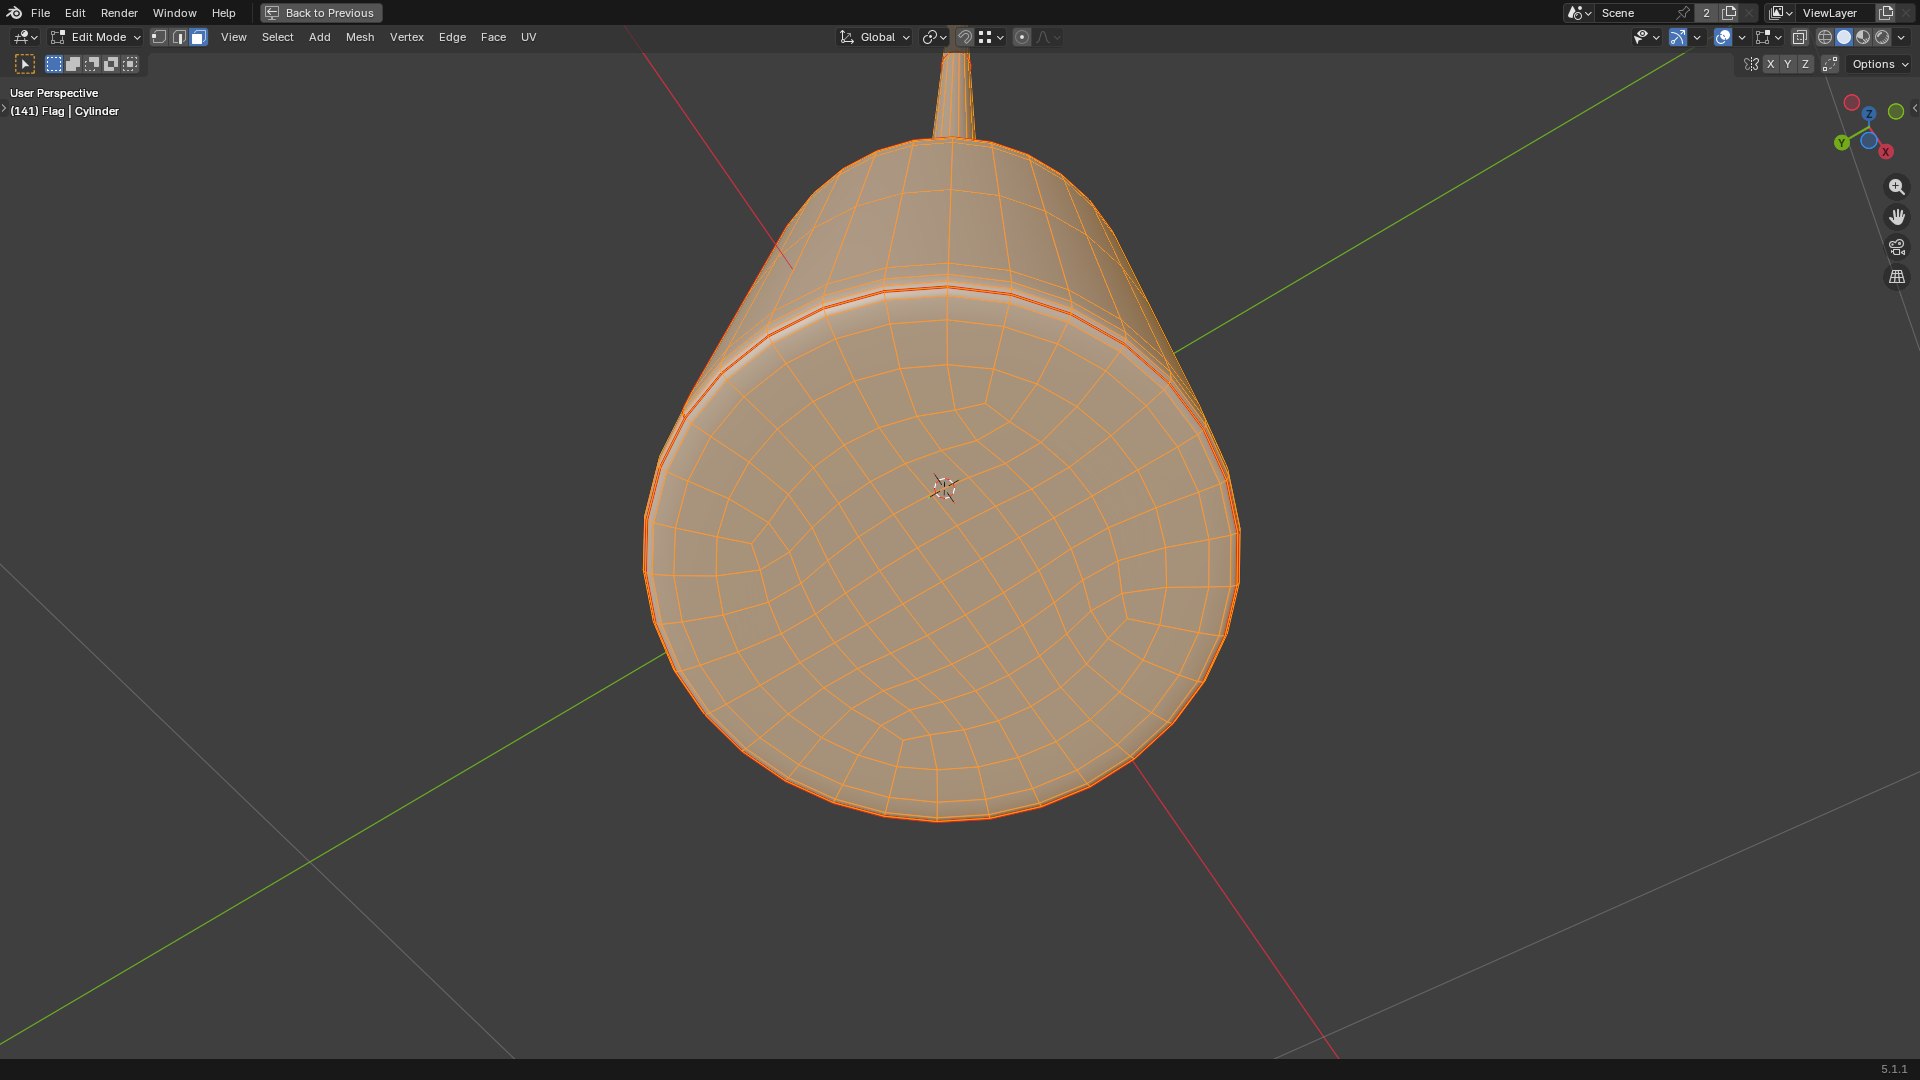
Task: Choose 'Intersect selection' mode icon
Action: pyautogui.click(x=130, y=64)
